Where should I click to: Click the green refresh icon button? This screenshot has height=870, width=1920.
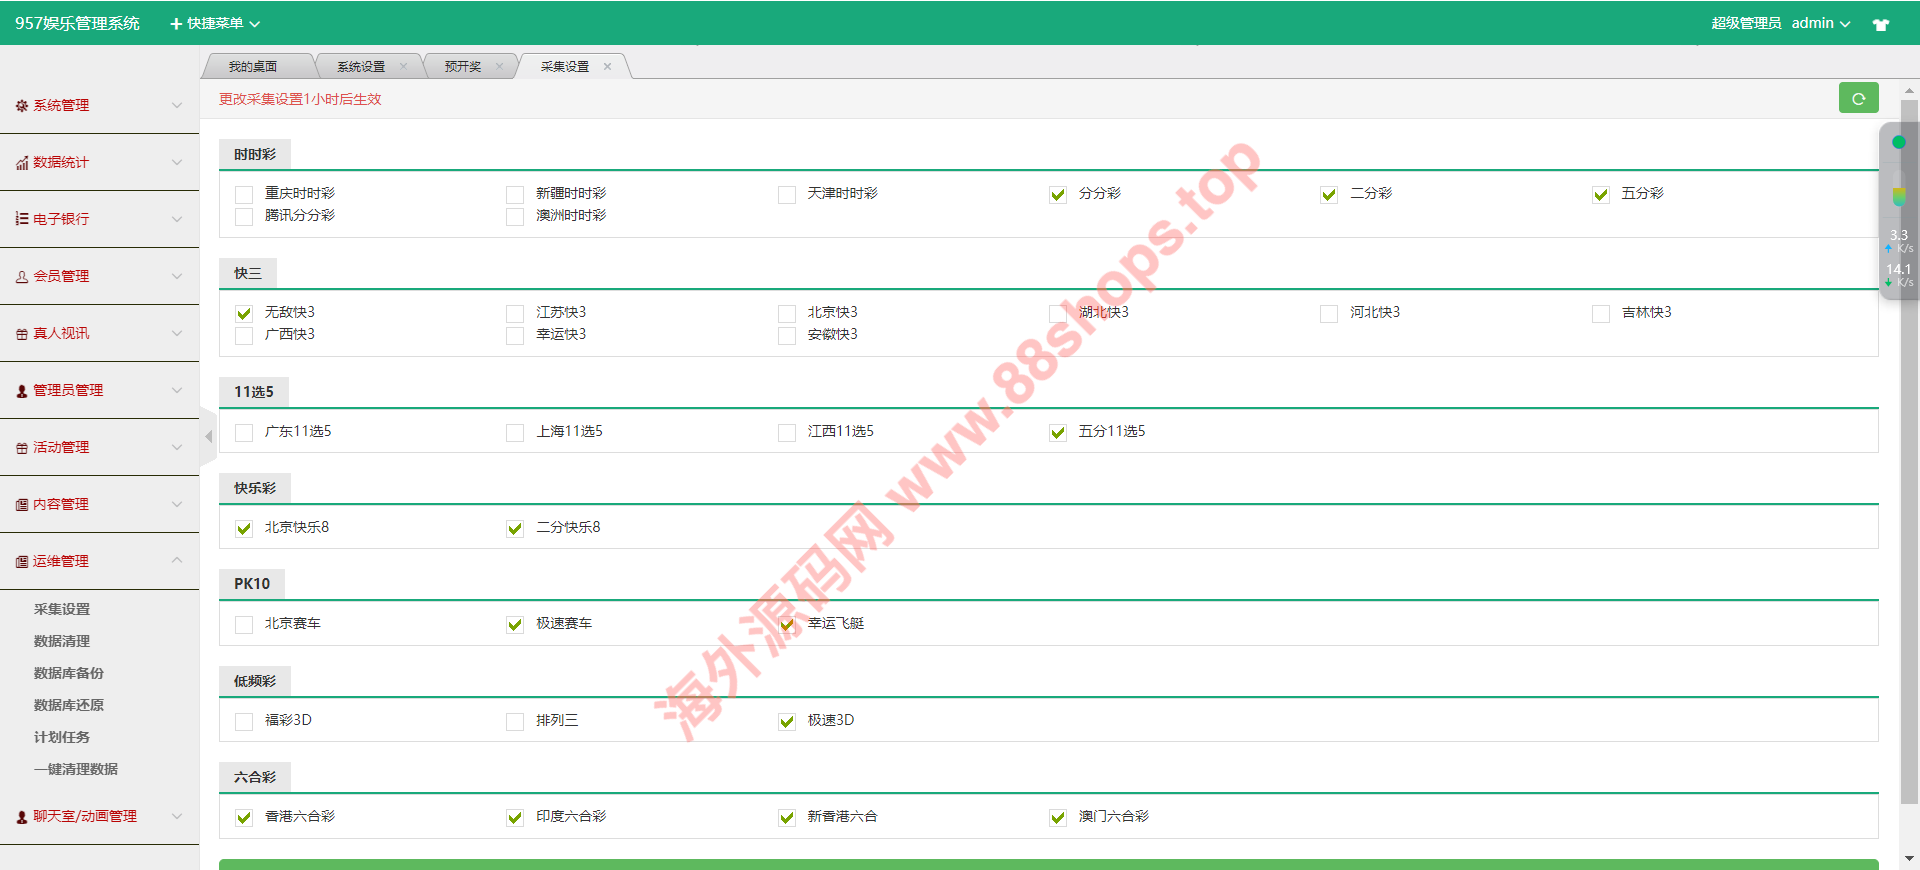tap(1858, 98)
